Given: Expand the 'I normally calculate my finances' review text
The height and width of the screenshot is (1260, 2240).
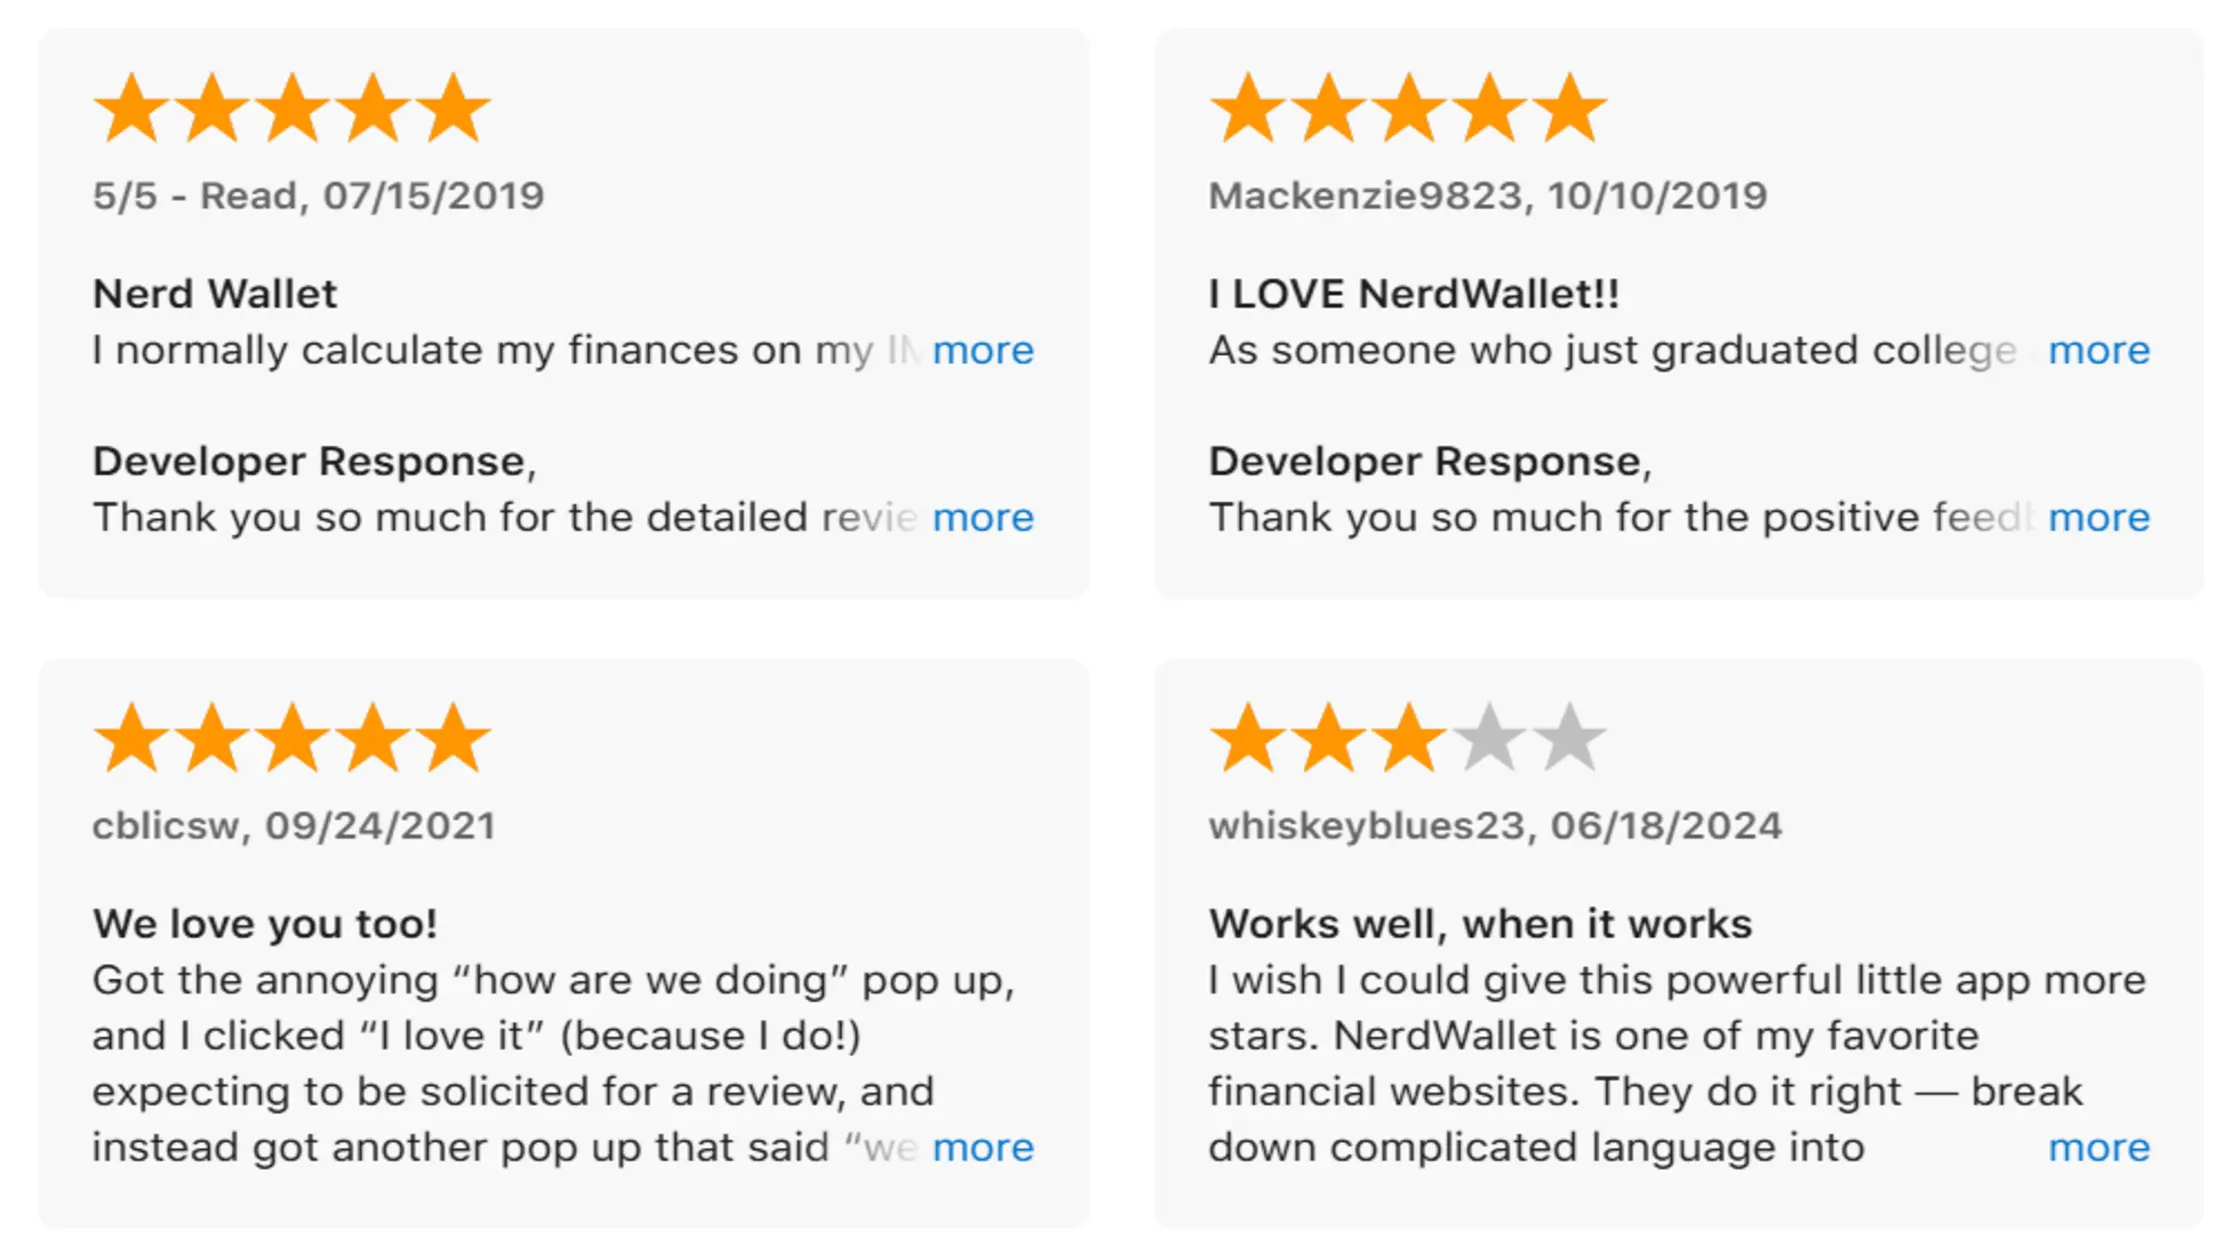Looking at the screenshot, I should (982, 351).
